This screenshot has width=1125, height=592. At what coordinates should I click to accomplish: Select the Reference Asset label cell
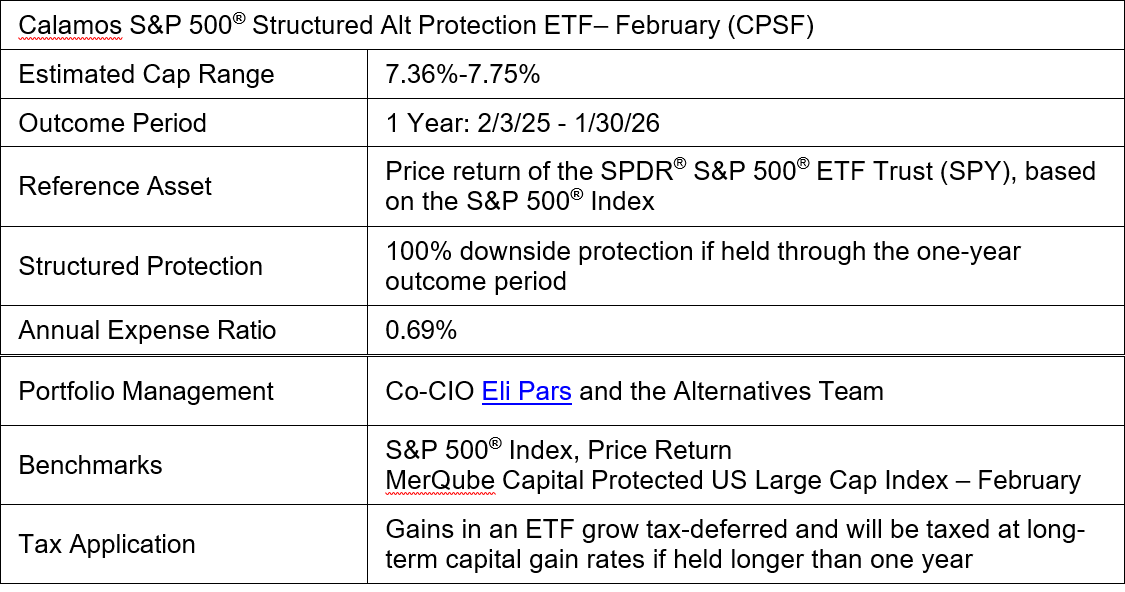point(184,187)
